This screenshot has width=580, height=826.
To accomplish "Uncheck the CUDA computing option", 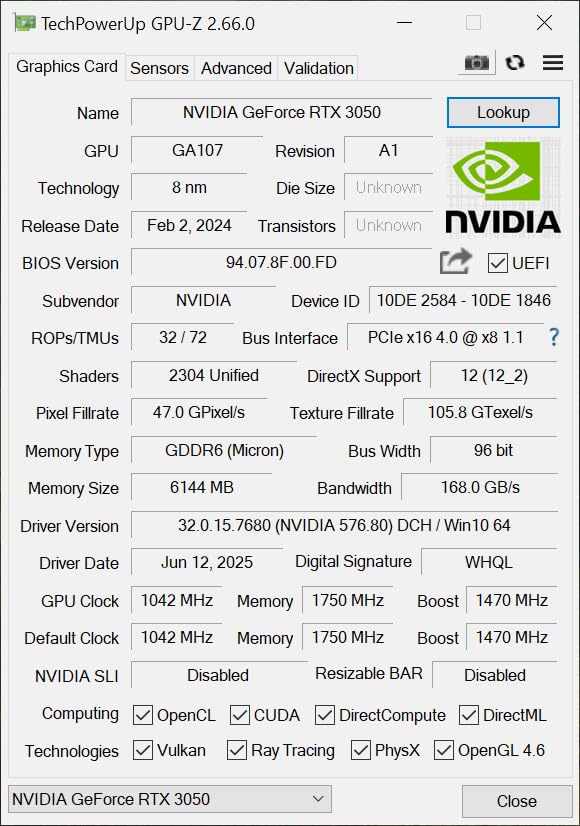I will 239,715.
